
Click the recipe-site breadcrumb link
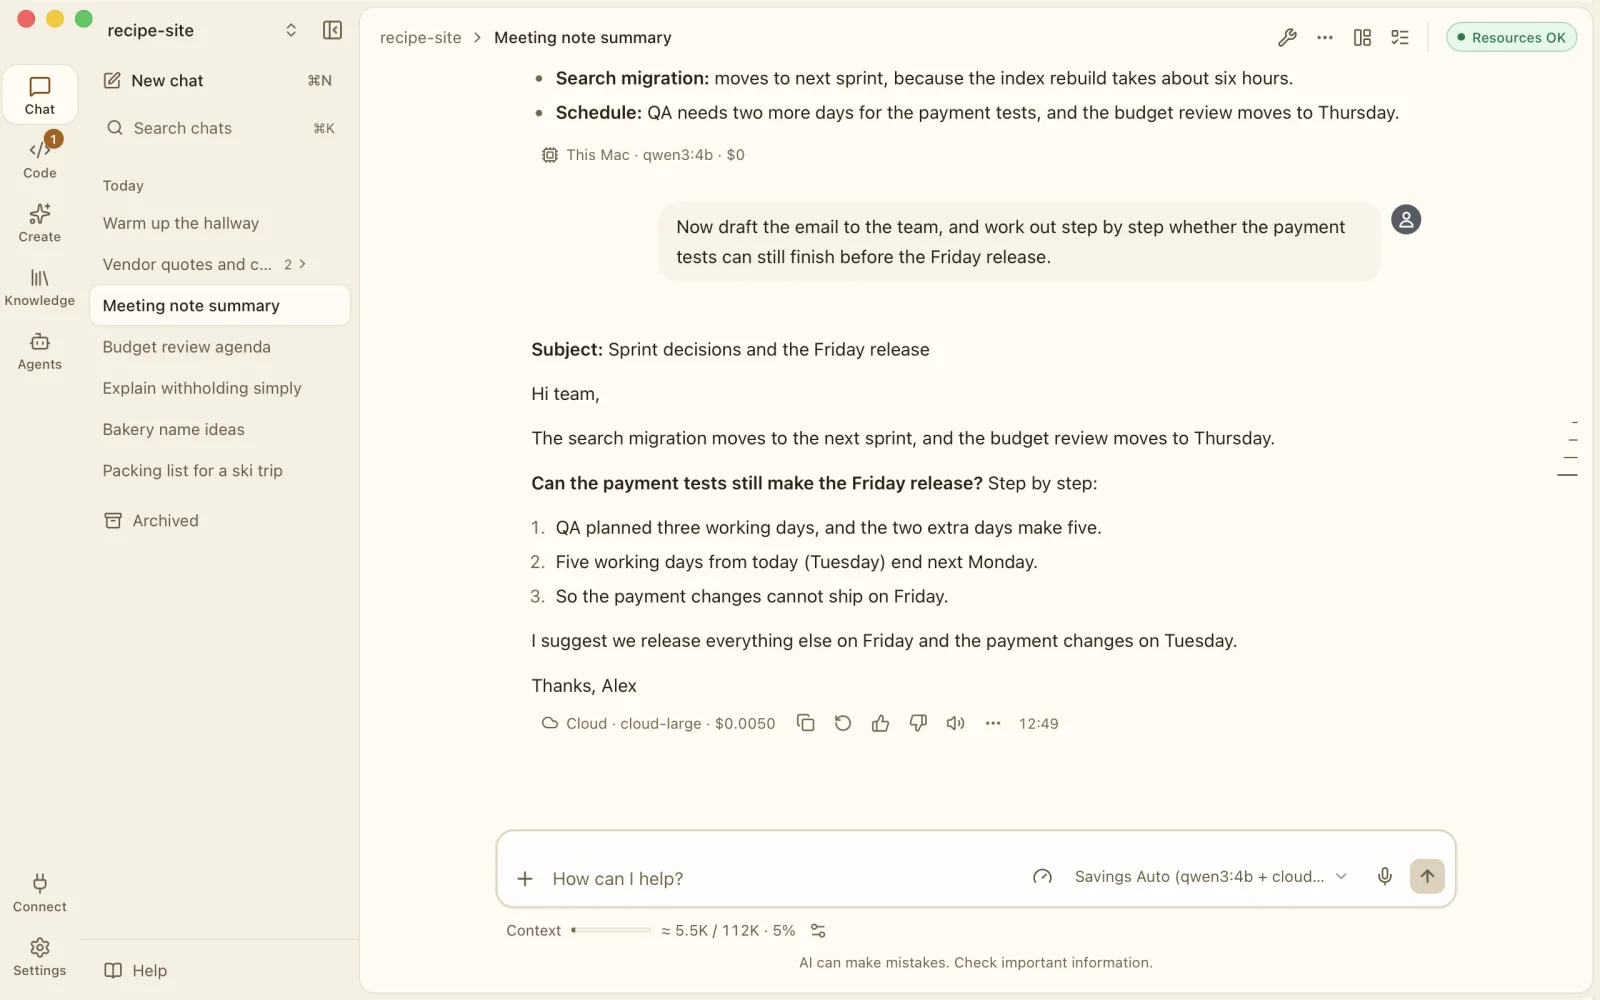[x=420, y=38]
